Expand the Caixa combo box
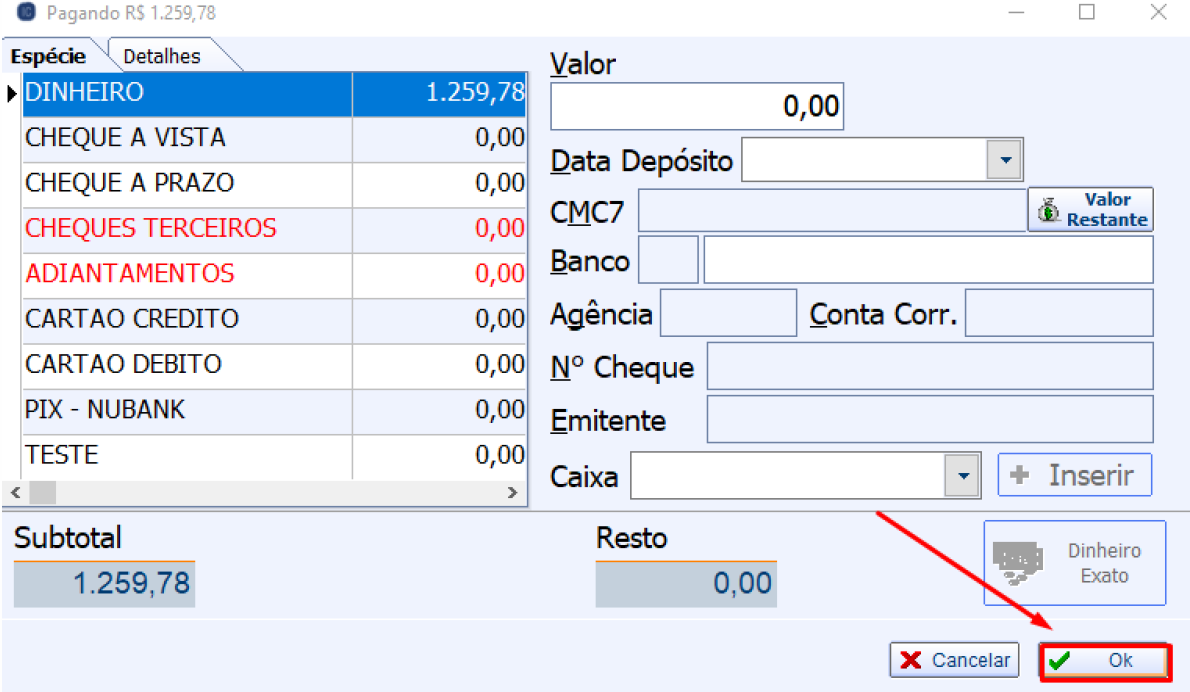Screen dimensions: 1190x692 click(962, 476)
